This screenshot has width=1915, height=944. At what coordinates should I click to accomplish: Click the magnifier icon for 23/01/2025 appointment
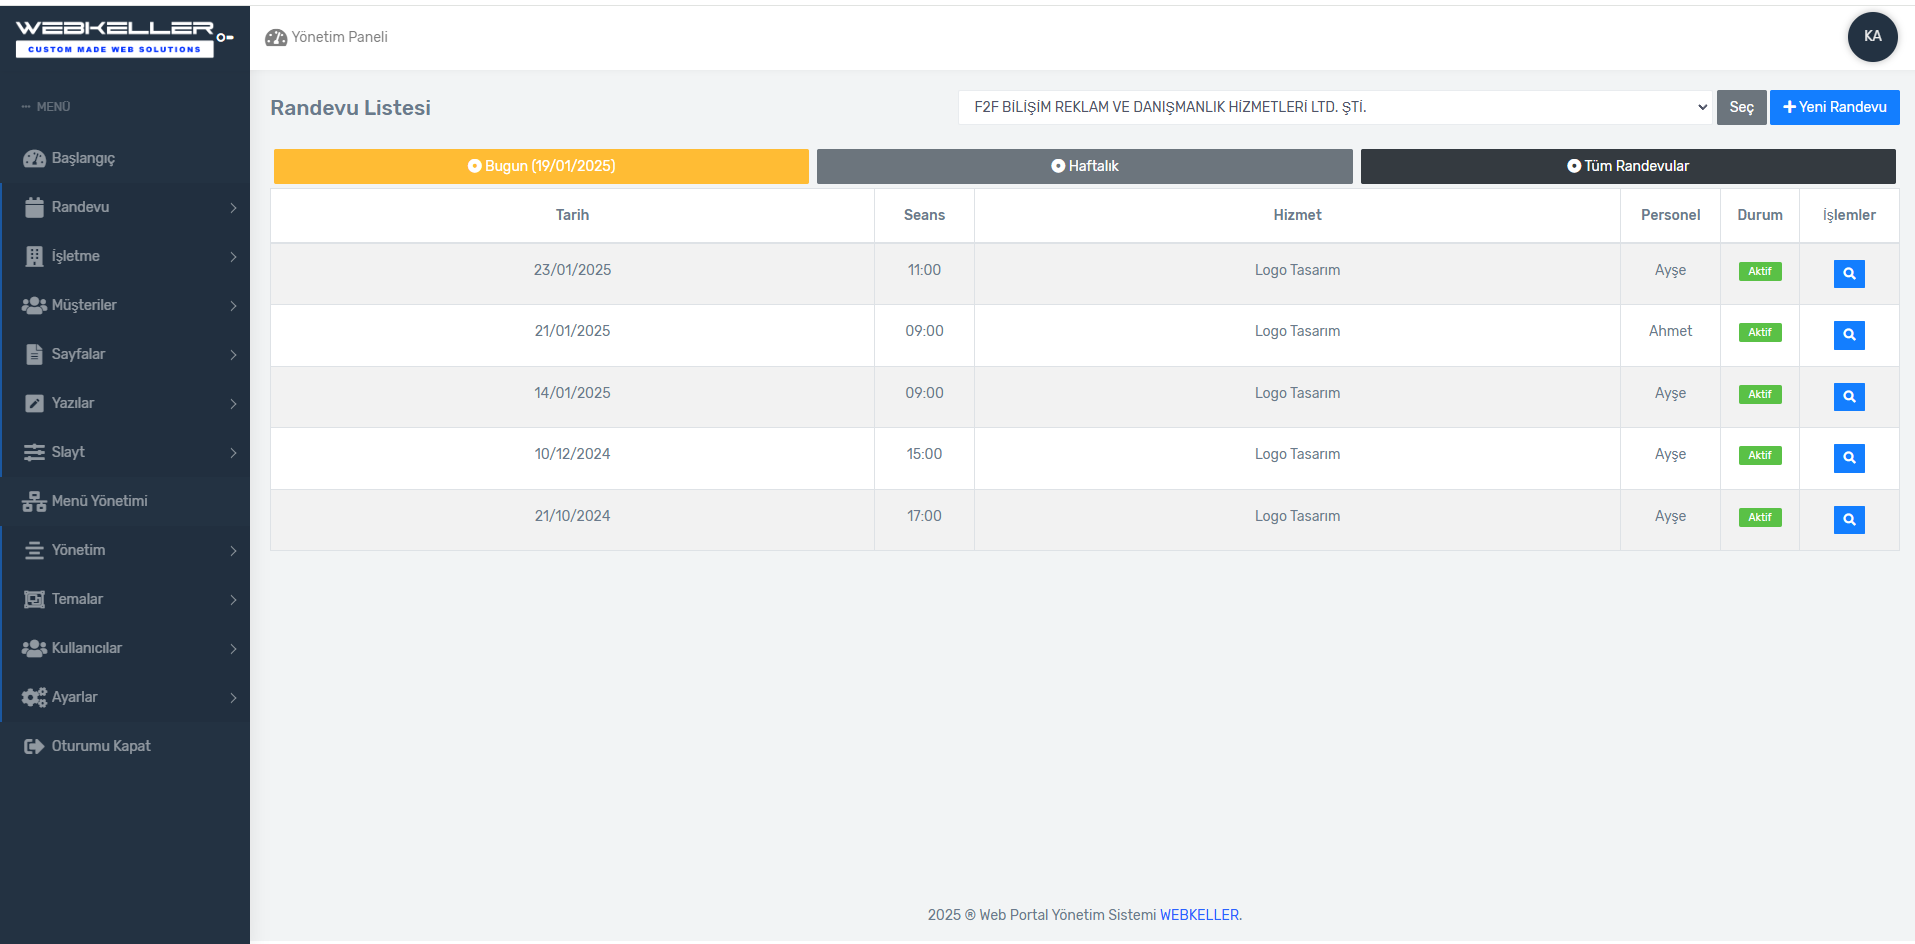(1849, 273)
